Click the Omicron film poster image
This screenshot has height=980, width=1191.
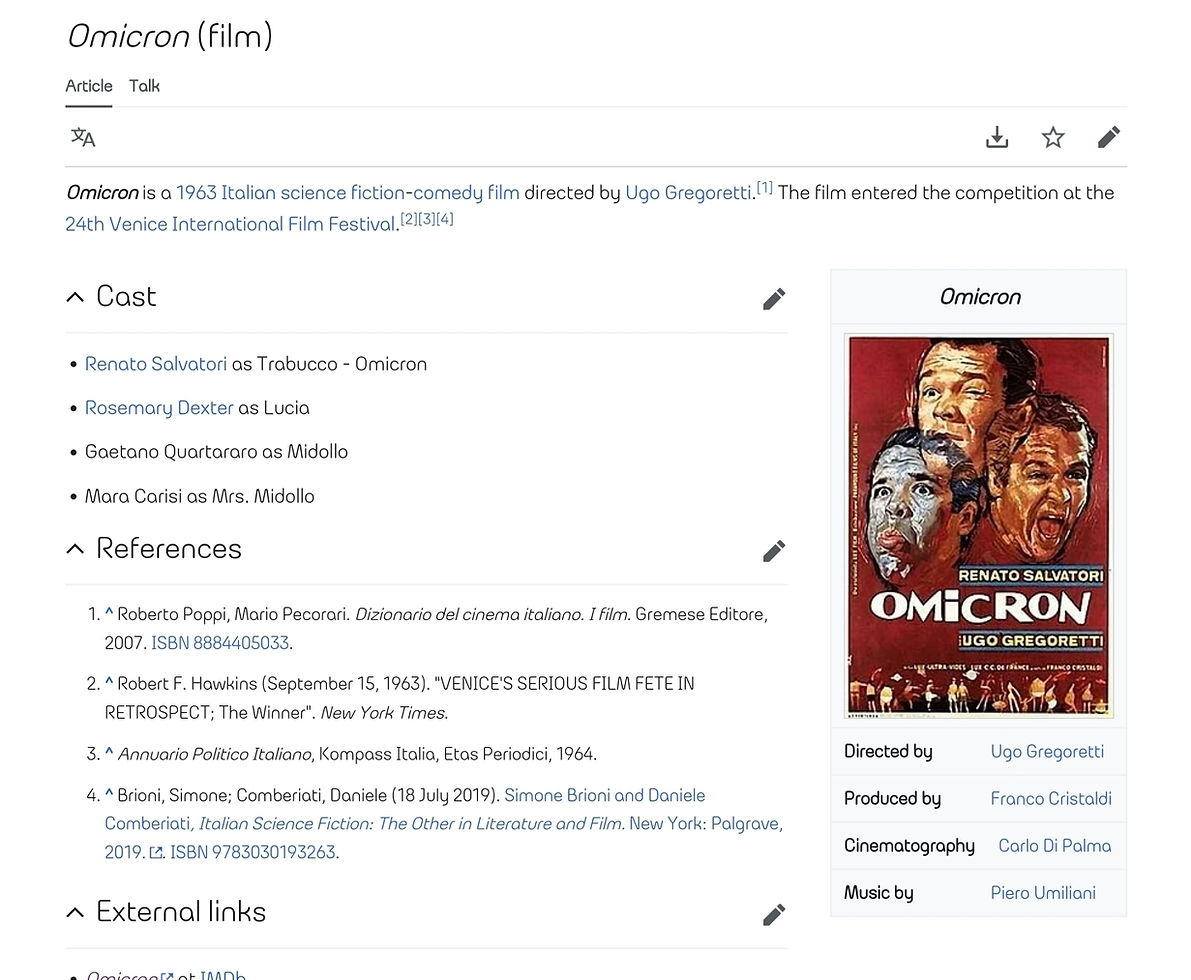979,526
